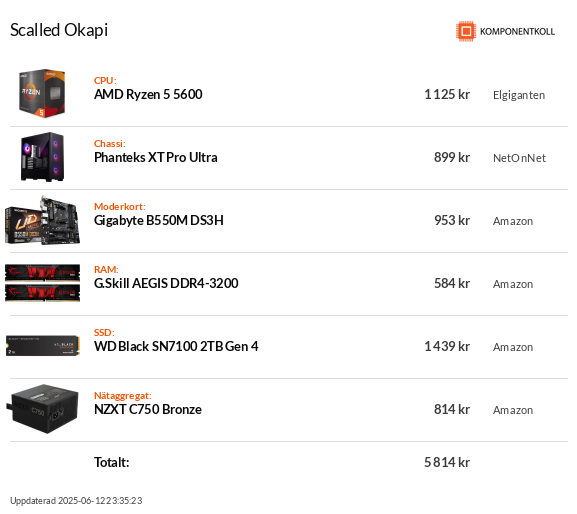The height and width of the screenshot is (514, 577).
Task: Select the Gigabyte B550M DS3H motherboard image
Action: click(x=42, y=220)
